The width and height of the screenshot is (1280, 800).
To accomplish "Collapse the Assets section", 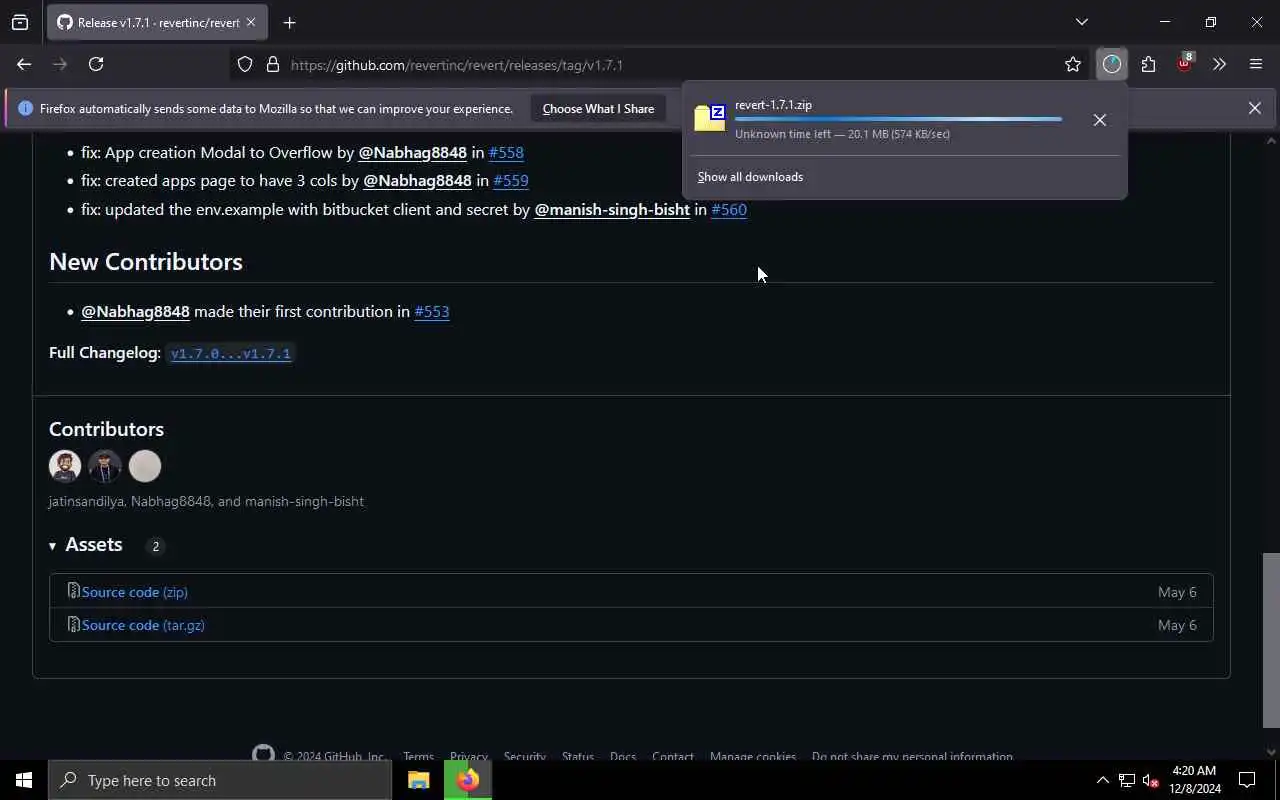I will point(86,545).
